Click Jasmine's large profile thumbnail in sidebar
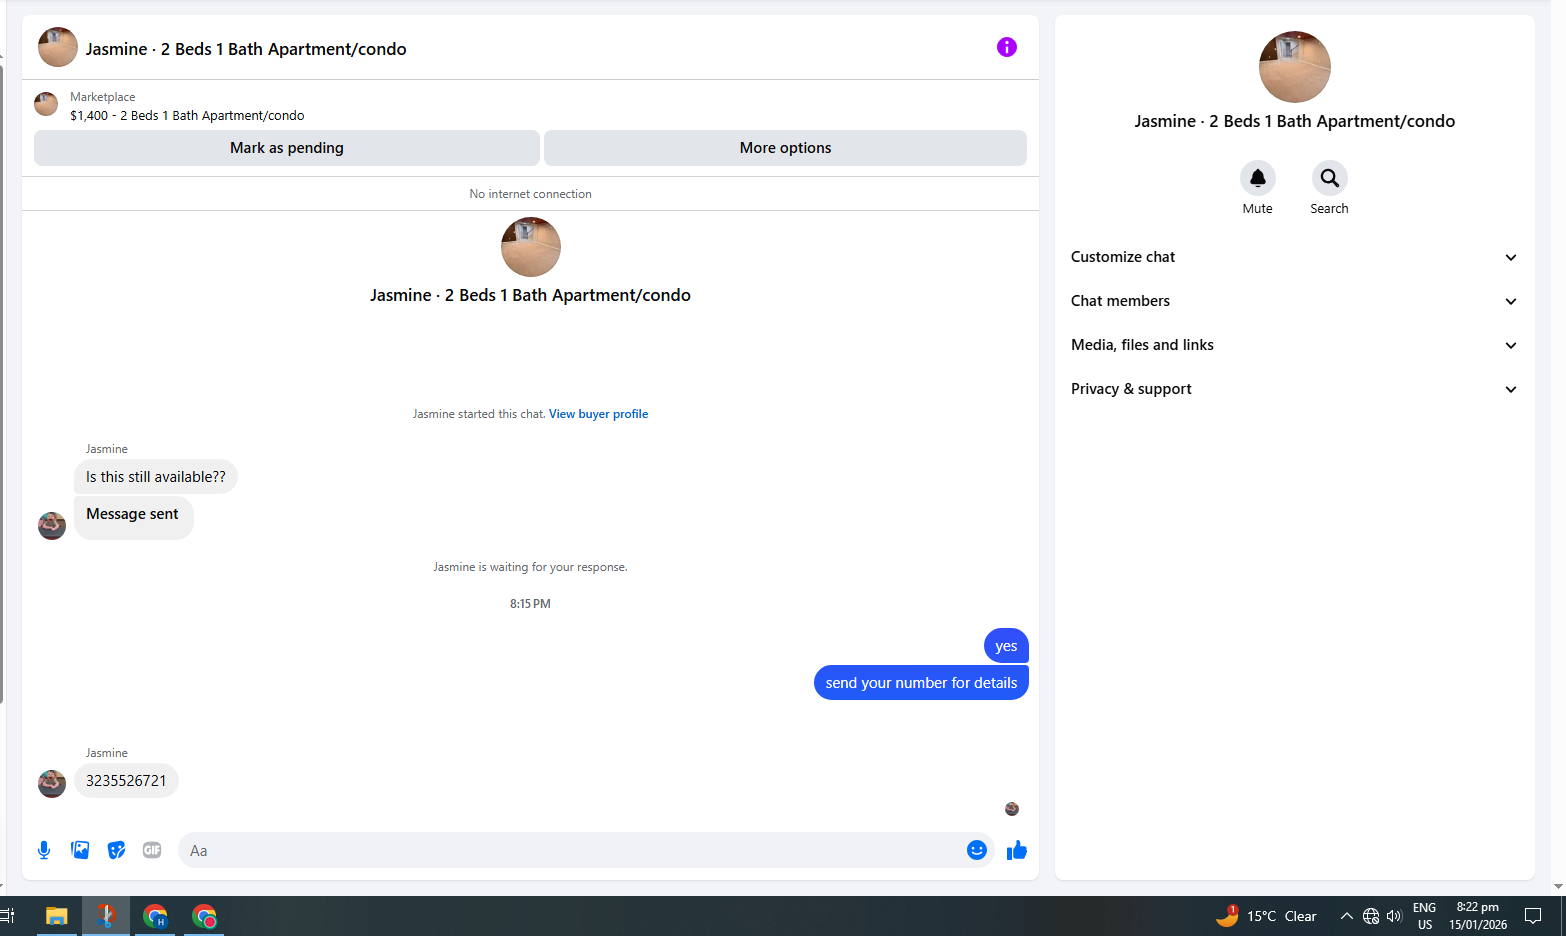This screenshot has height=936, width=1566. 1294,67
